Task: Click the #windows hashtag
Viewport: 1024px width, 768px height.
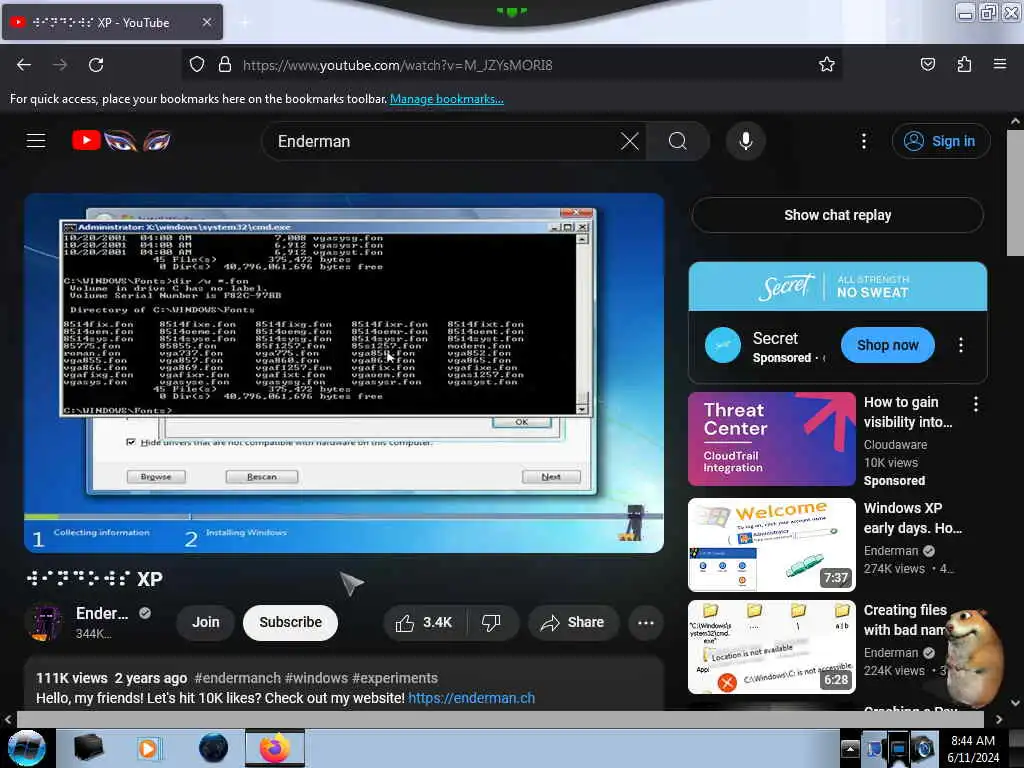Action: [x=316, y=678]
